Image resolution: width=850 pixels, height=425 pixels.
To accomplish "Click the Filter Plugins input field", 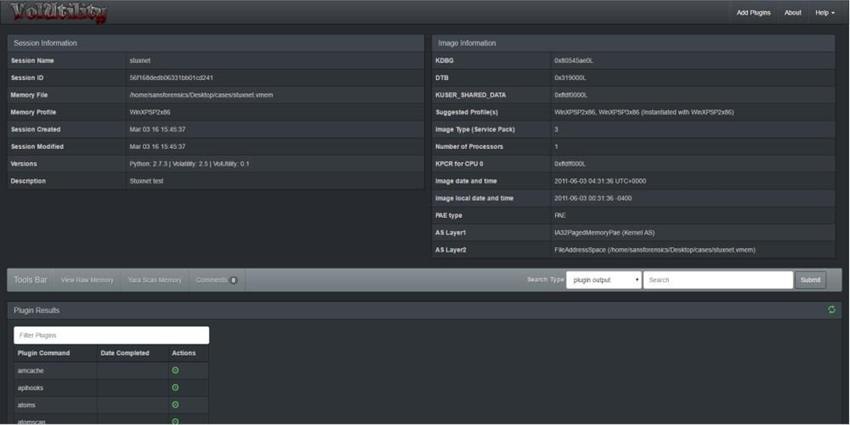I will click(111, 335).
